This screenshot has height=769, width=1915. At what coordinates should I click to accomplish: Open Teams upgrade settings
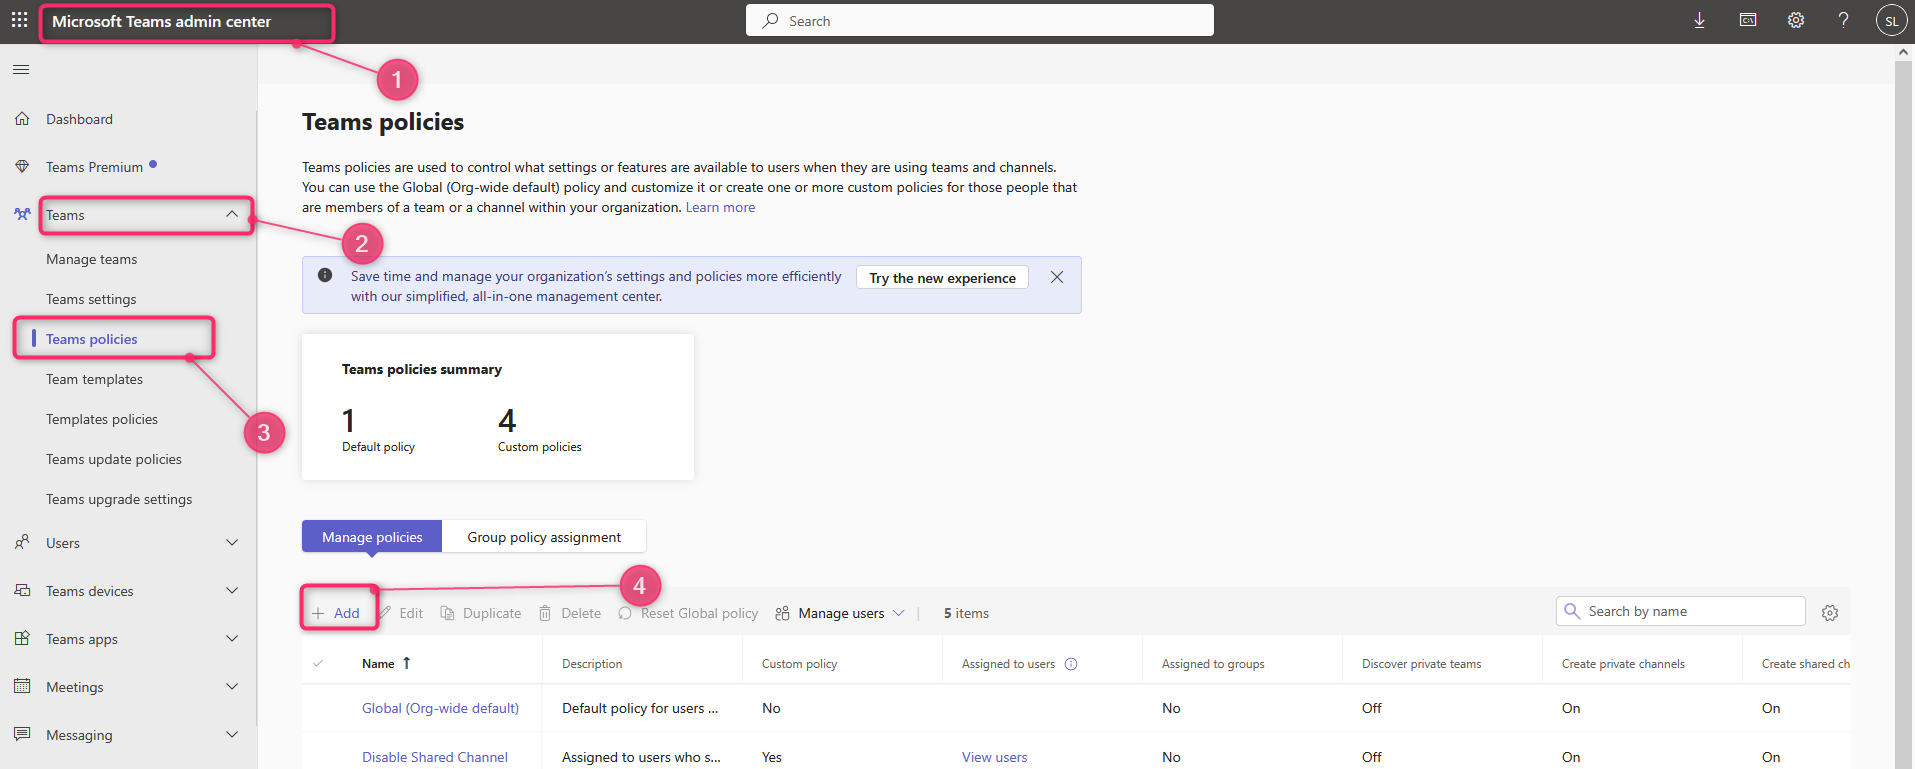(x=119, y=499)
